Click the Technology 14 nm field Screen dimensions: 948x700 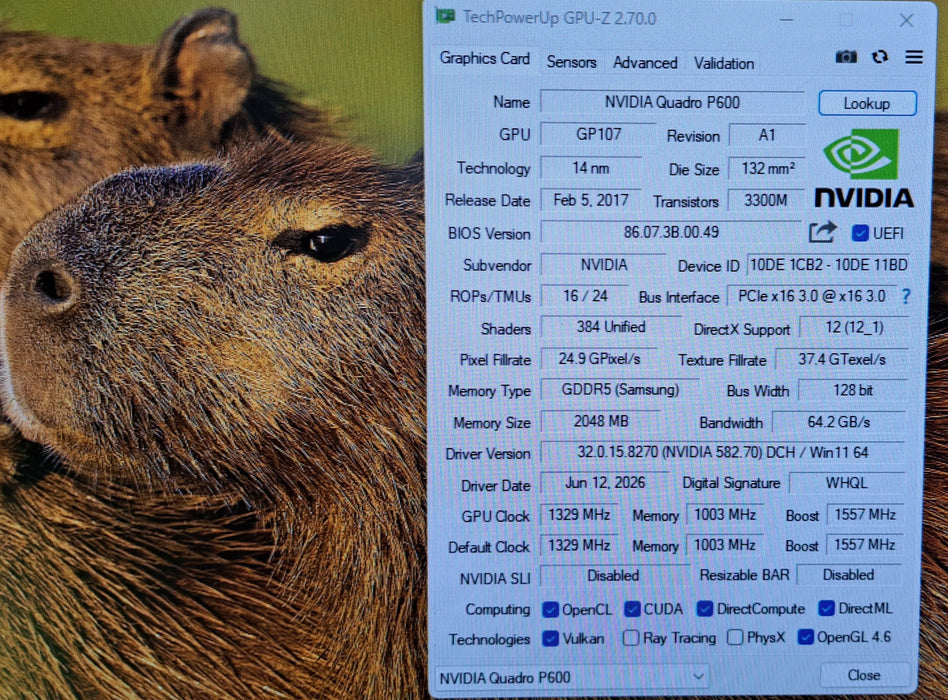point(591,167)
